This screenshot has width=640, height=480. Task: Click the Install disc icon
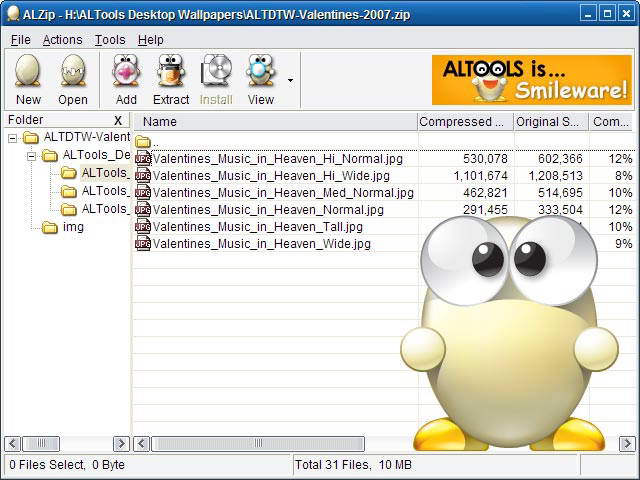[x=216, y=71]
